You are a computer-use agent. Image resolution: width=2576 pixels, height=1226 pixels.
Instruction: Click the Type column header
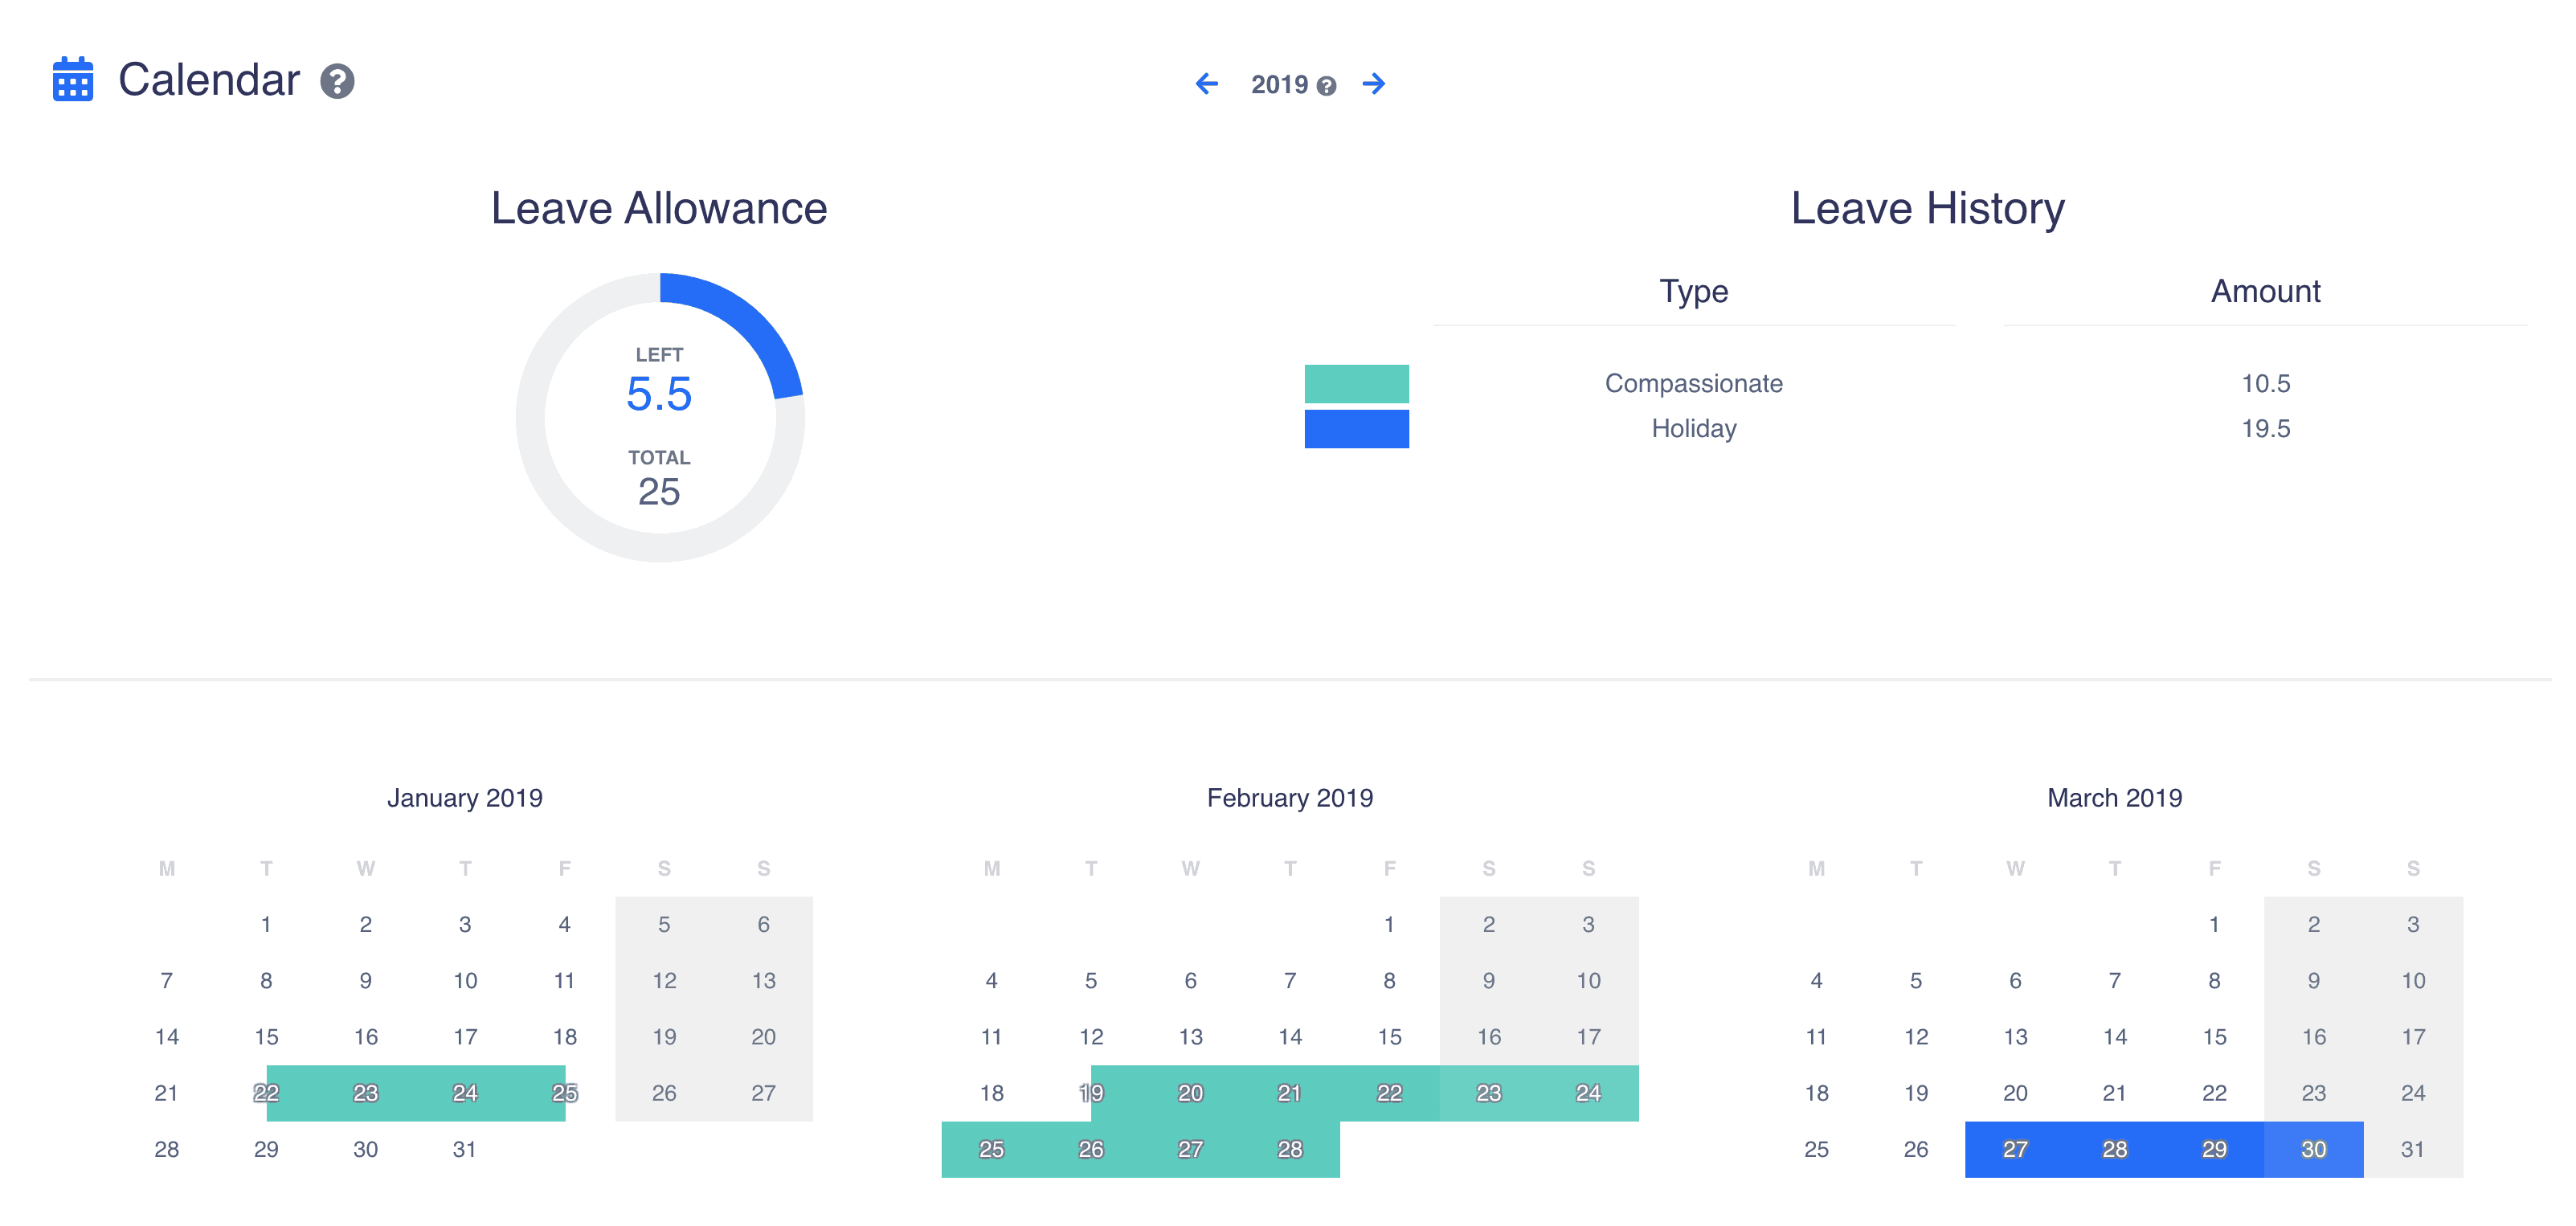pos(1693,291)
